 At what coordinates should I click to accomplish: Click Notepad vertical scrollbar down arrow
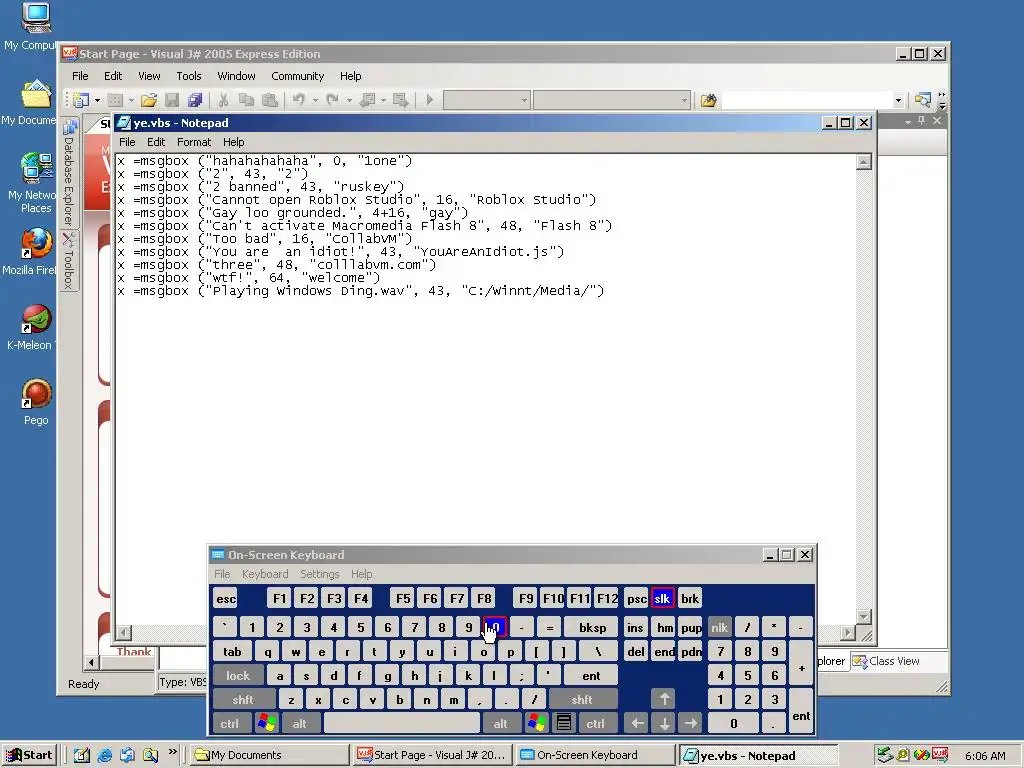(863, 616)
